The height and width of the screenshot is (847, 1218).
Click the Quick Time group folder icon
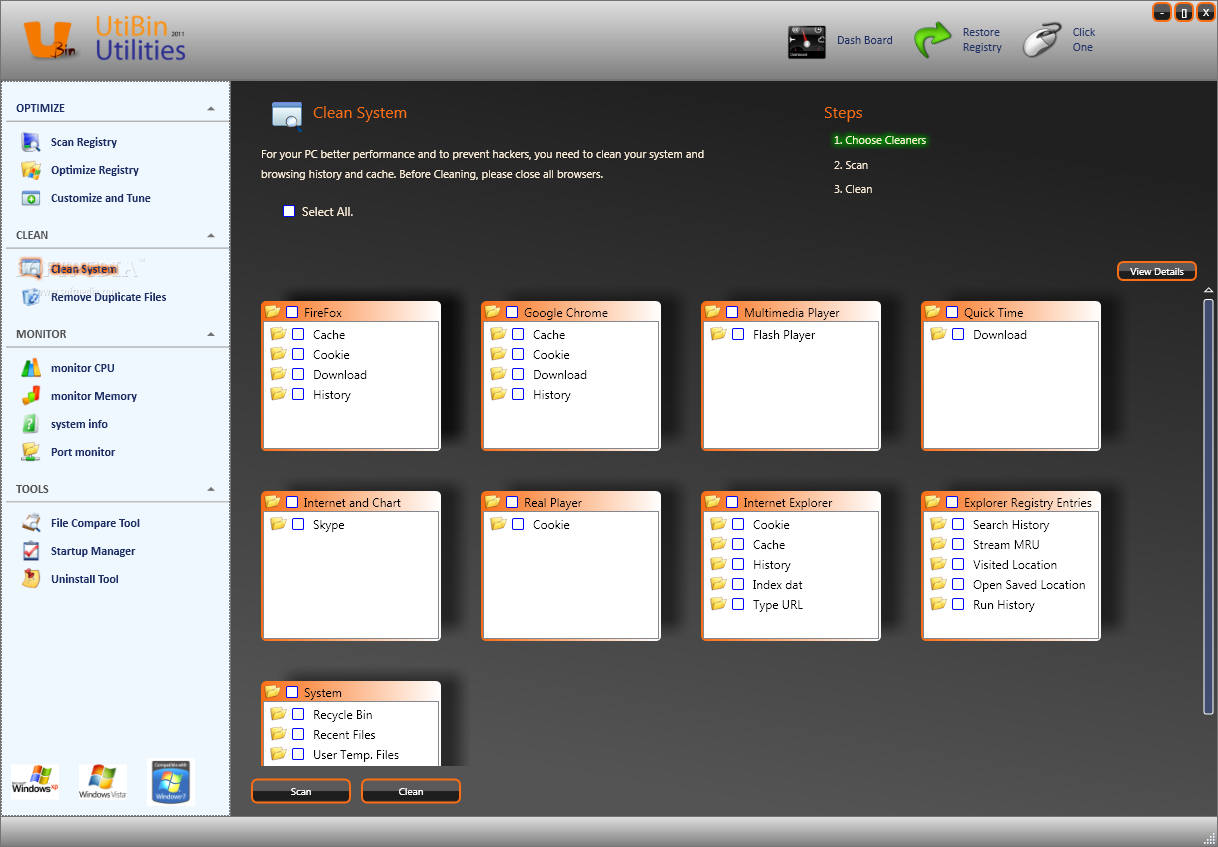[x=933, y=312]
